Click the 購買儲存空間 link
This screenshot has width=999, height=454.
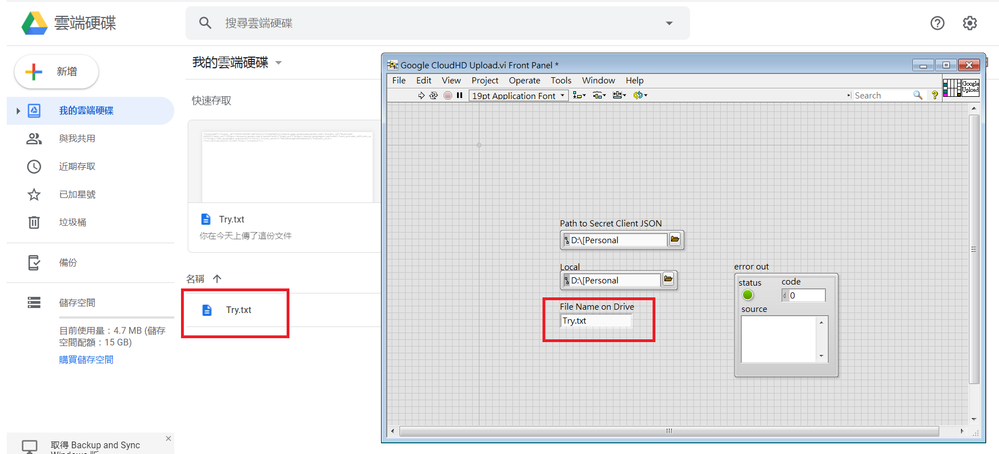tap(86, 360)
